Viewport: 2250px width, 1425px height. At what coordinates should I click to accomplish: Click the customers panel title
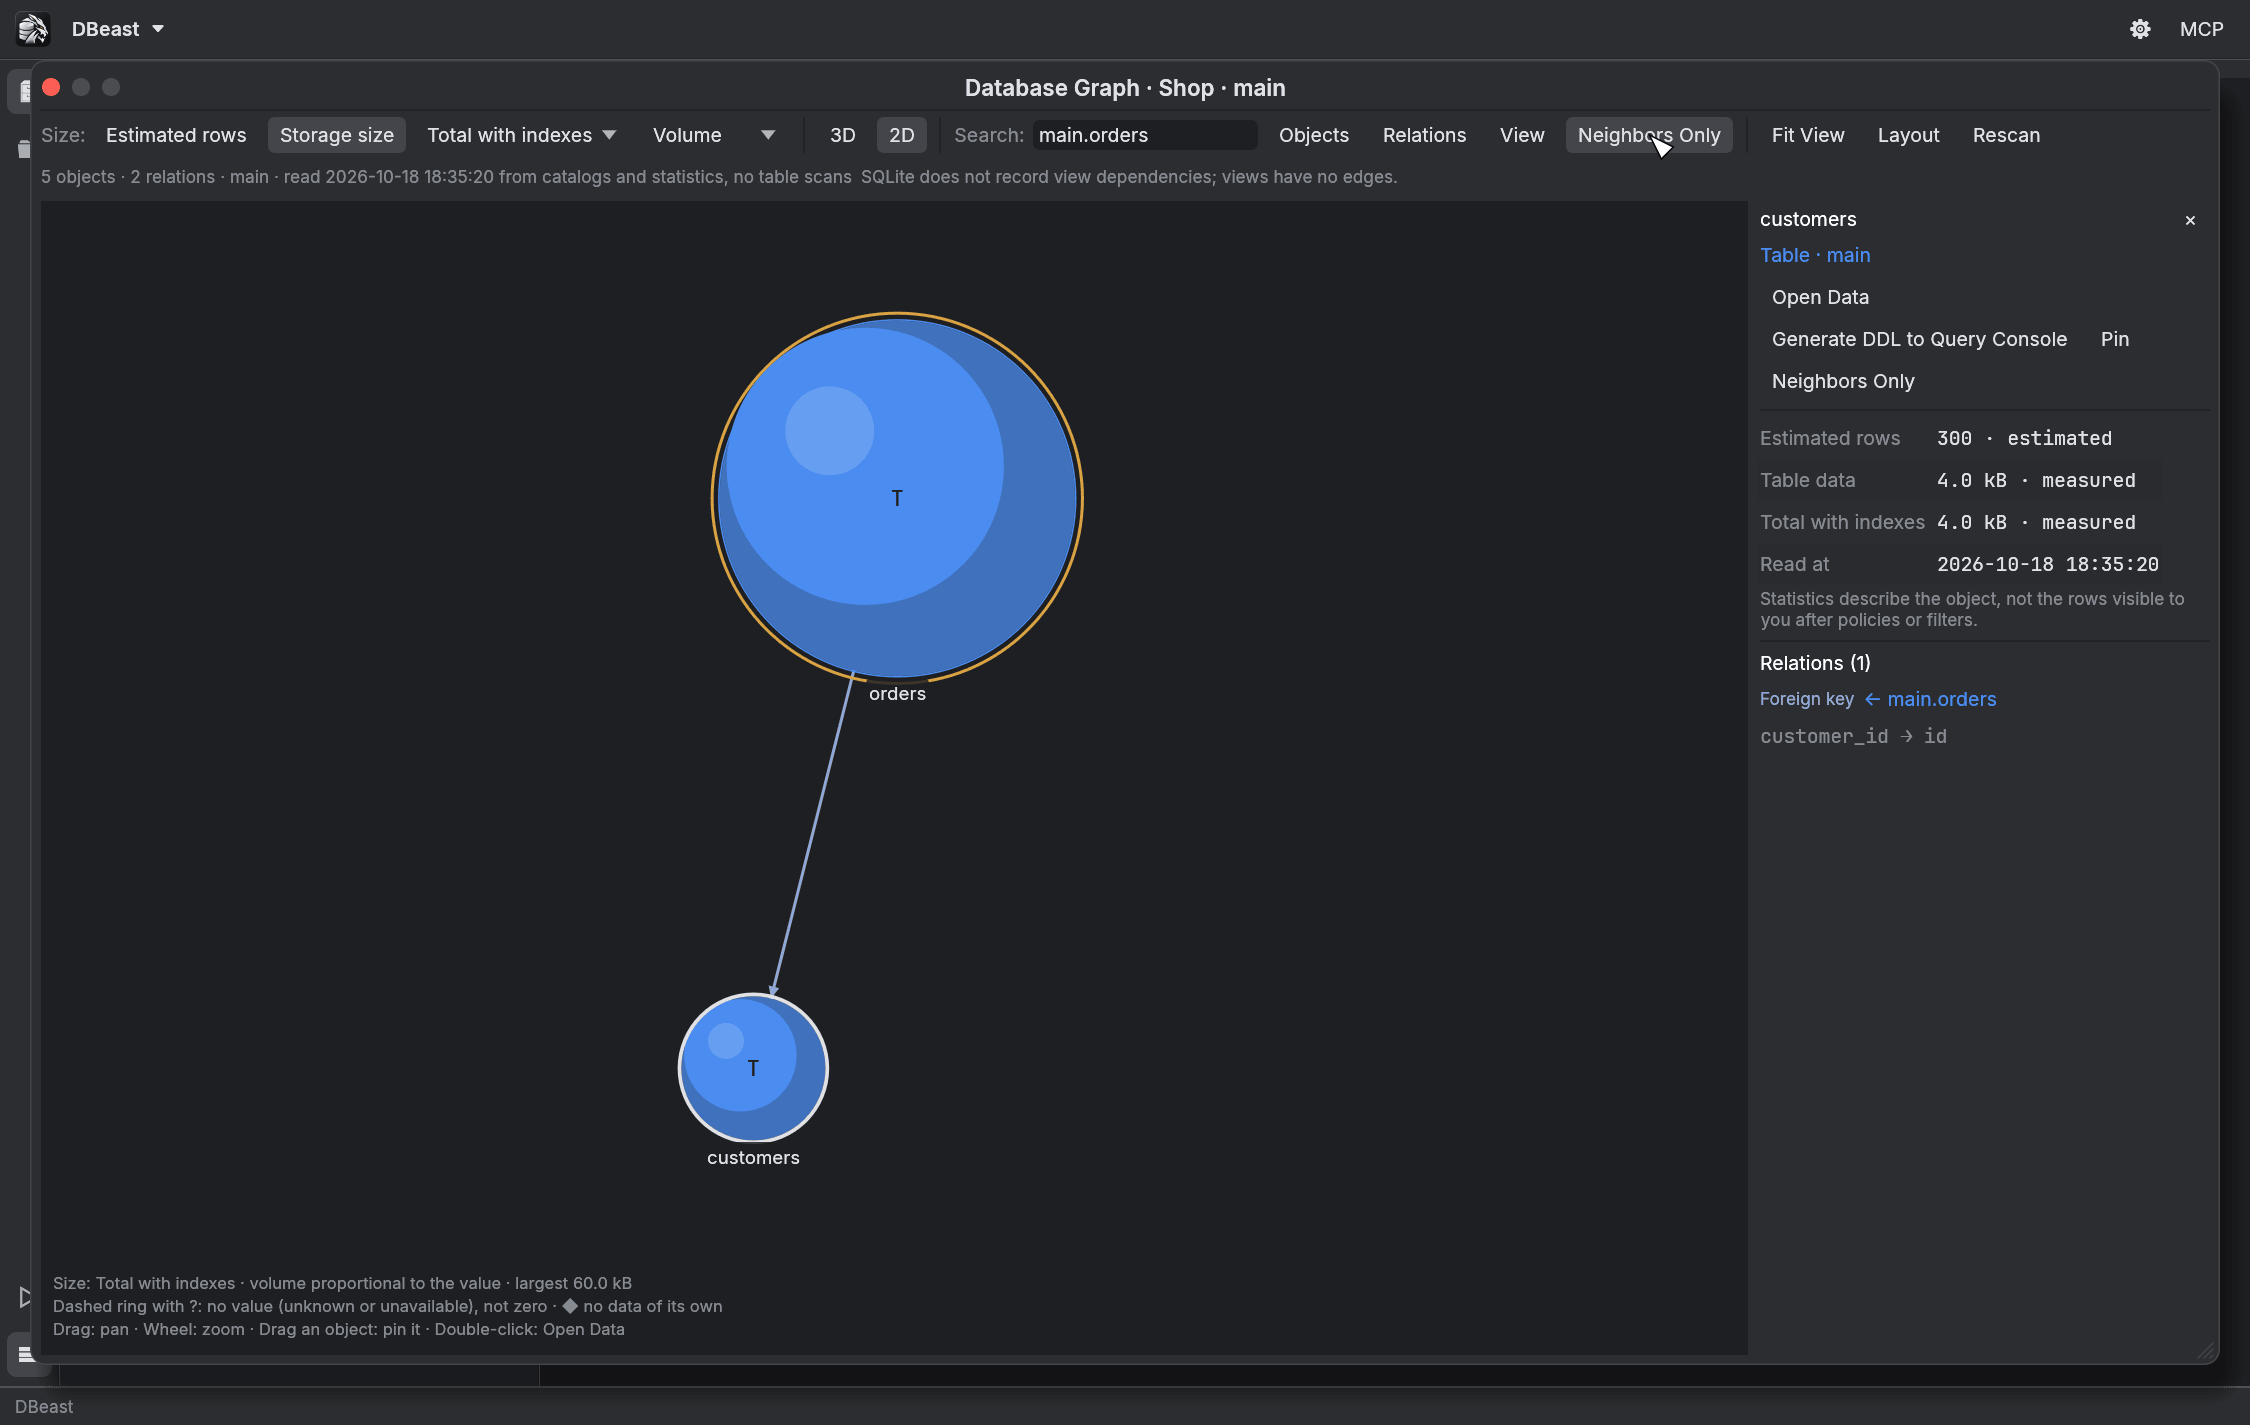(1808, 219)
